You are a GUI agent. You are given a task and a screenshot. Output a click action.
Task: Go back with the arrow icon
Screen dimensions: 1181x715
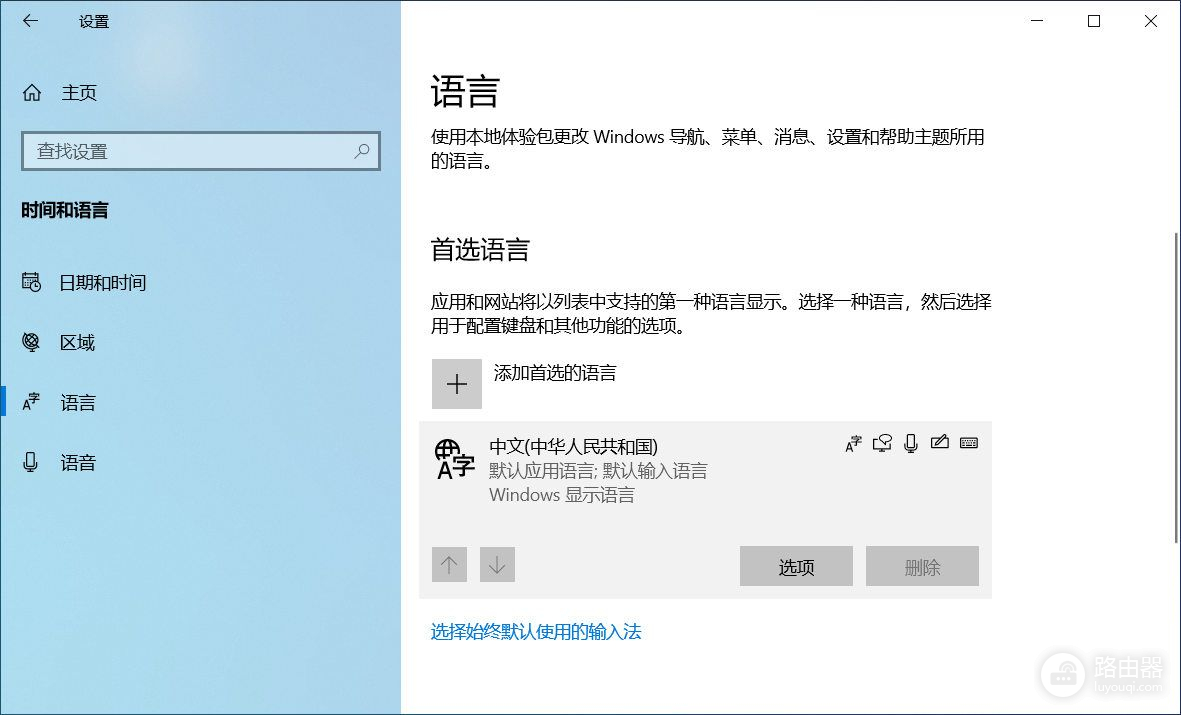[30, 21]
